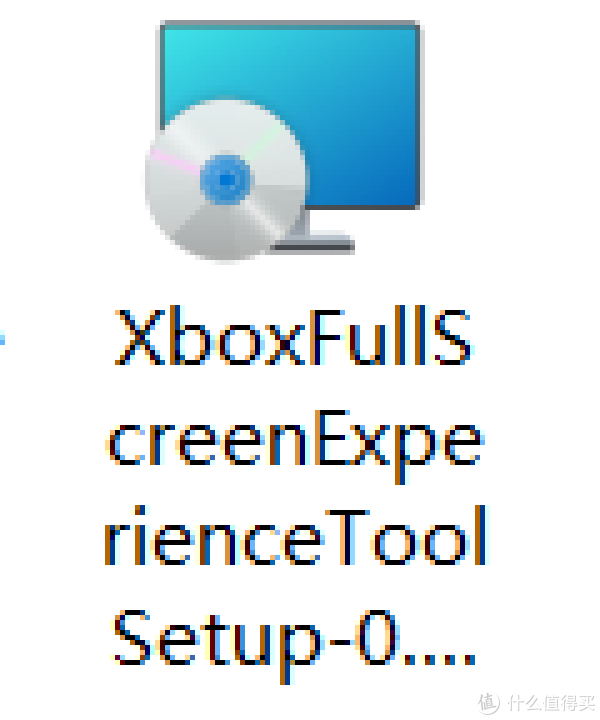
Task: Select the file by its XboxFullS label line
Action: [294, 337]
